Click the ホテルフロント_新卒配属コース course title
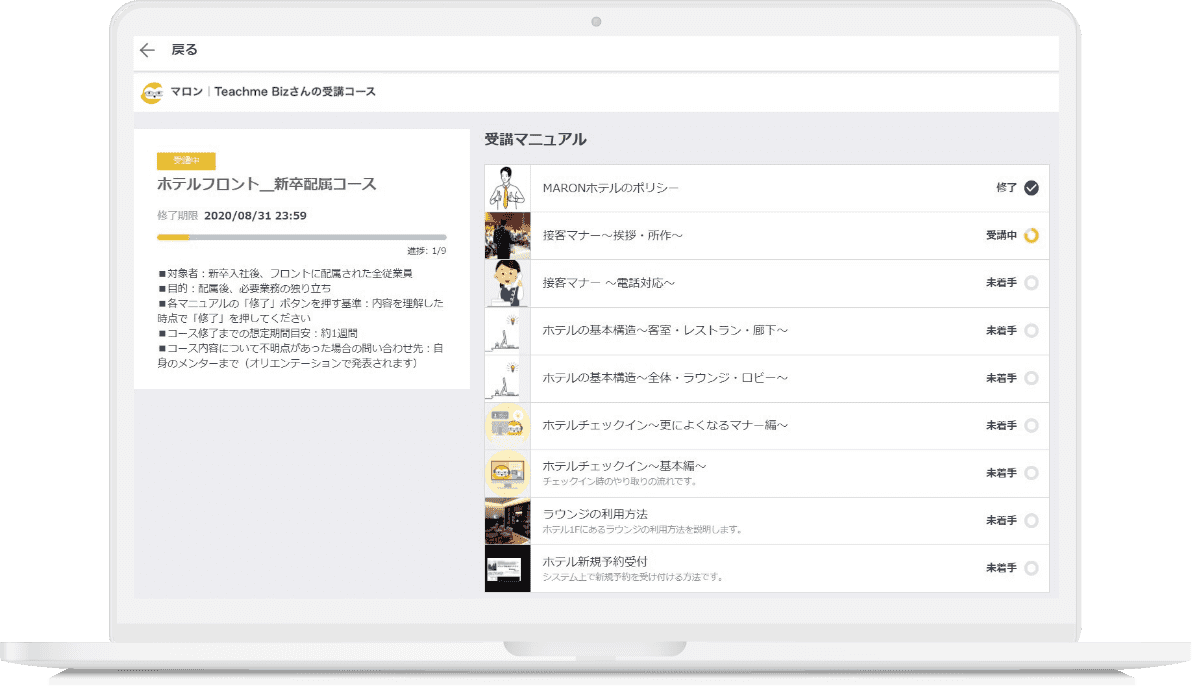Image resolution: width=1192 pixels, height=687 pixels. point(266,185)
